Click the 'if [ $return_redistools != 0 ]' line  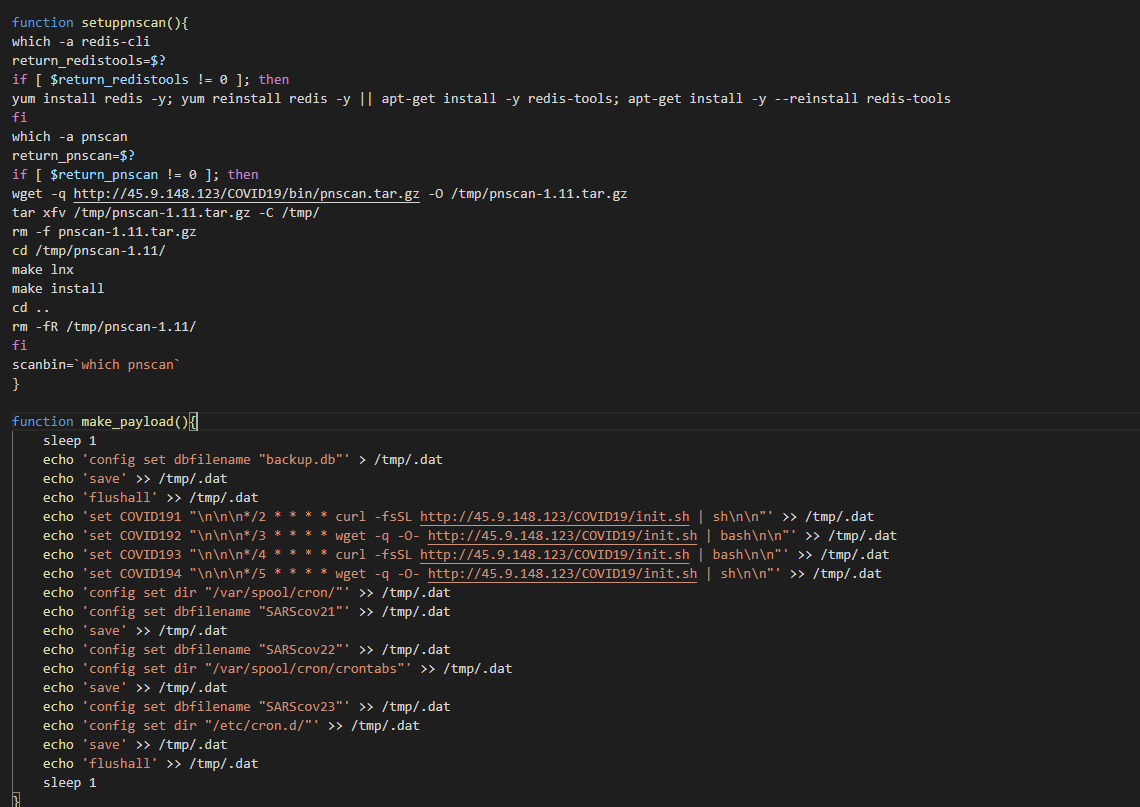point(150,79)
